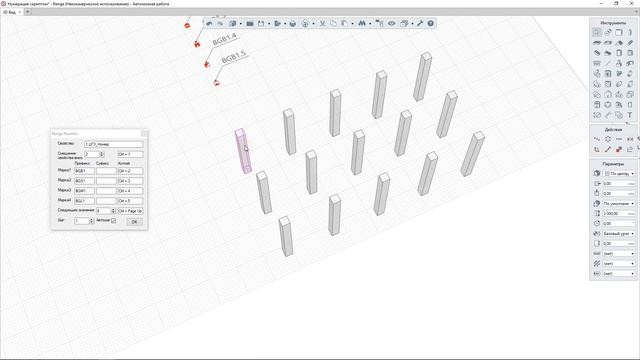
Task: Click the Марка4 prefix field
Action: (x=84, y=201)
